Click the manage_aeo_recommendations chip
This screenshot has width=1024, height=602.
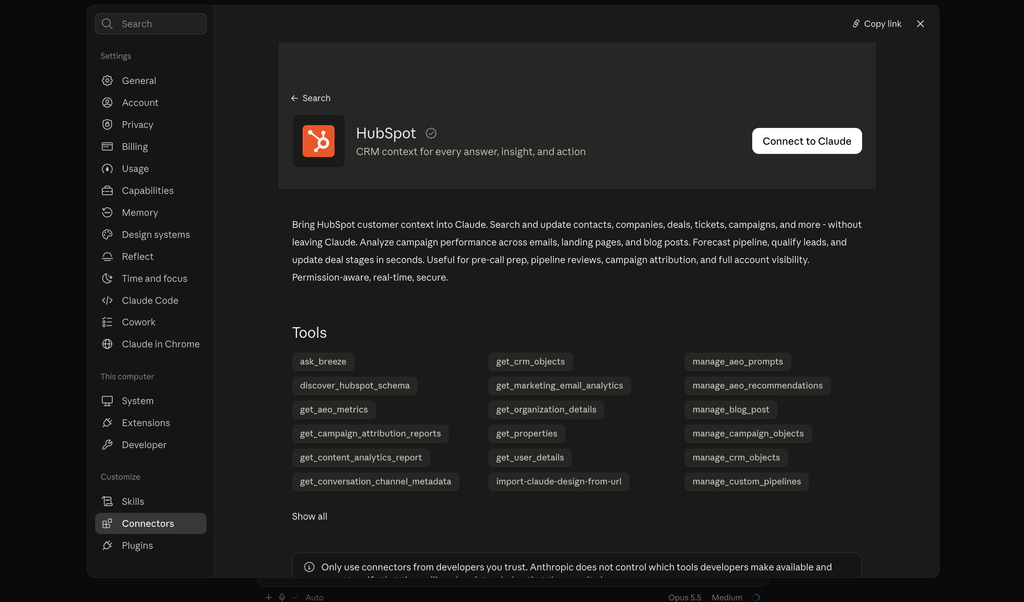(x=758, y=386)
